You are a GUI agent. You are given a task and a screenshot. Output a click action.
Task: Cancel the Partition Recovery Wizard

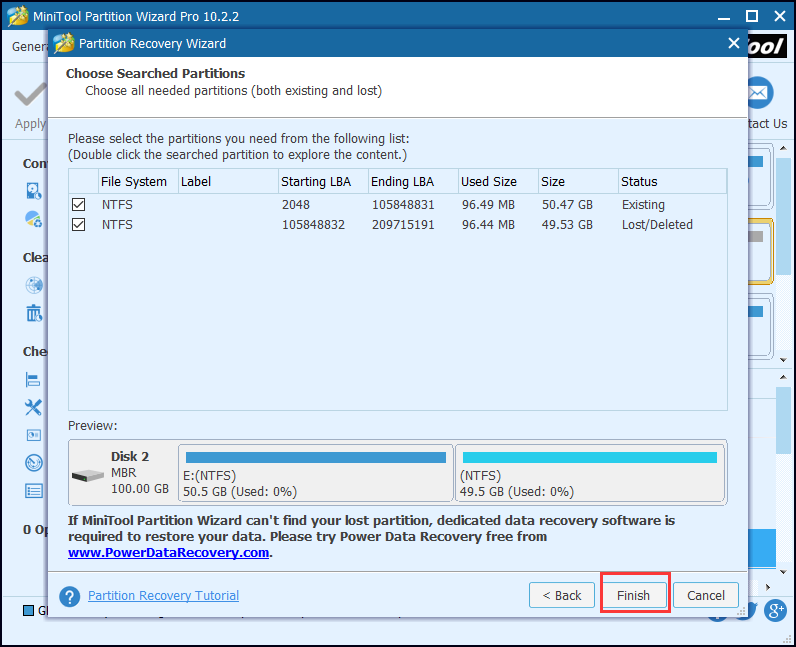point(706,595)
